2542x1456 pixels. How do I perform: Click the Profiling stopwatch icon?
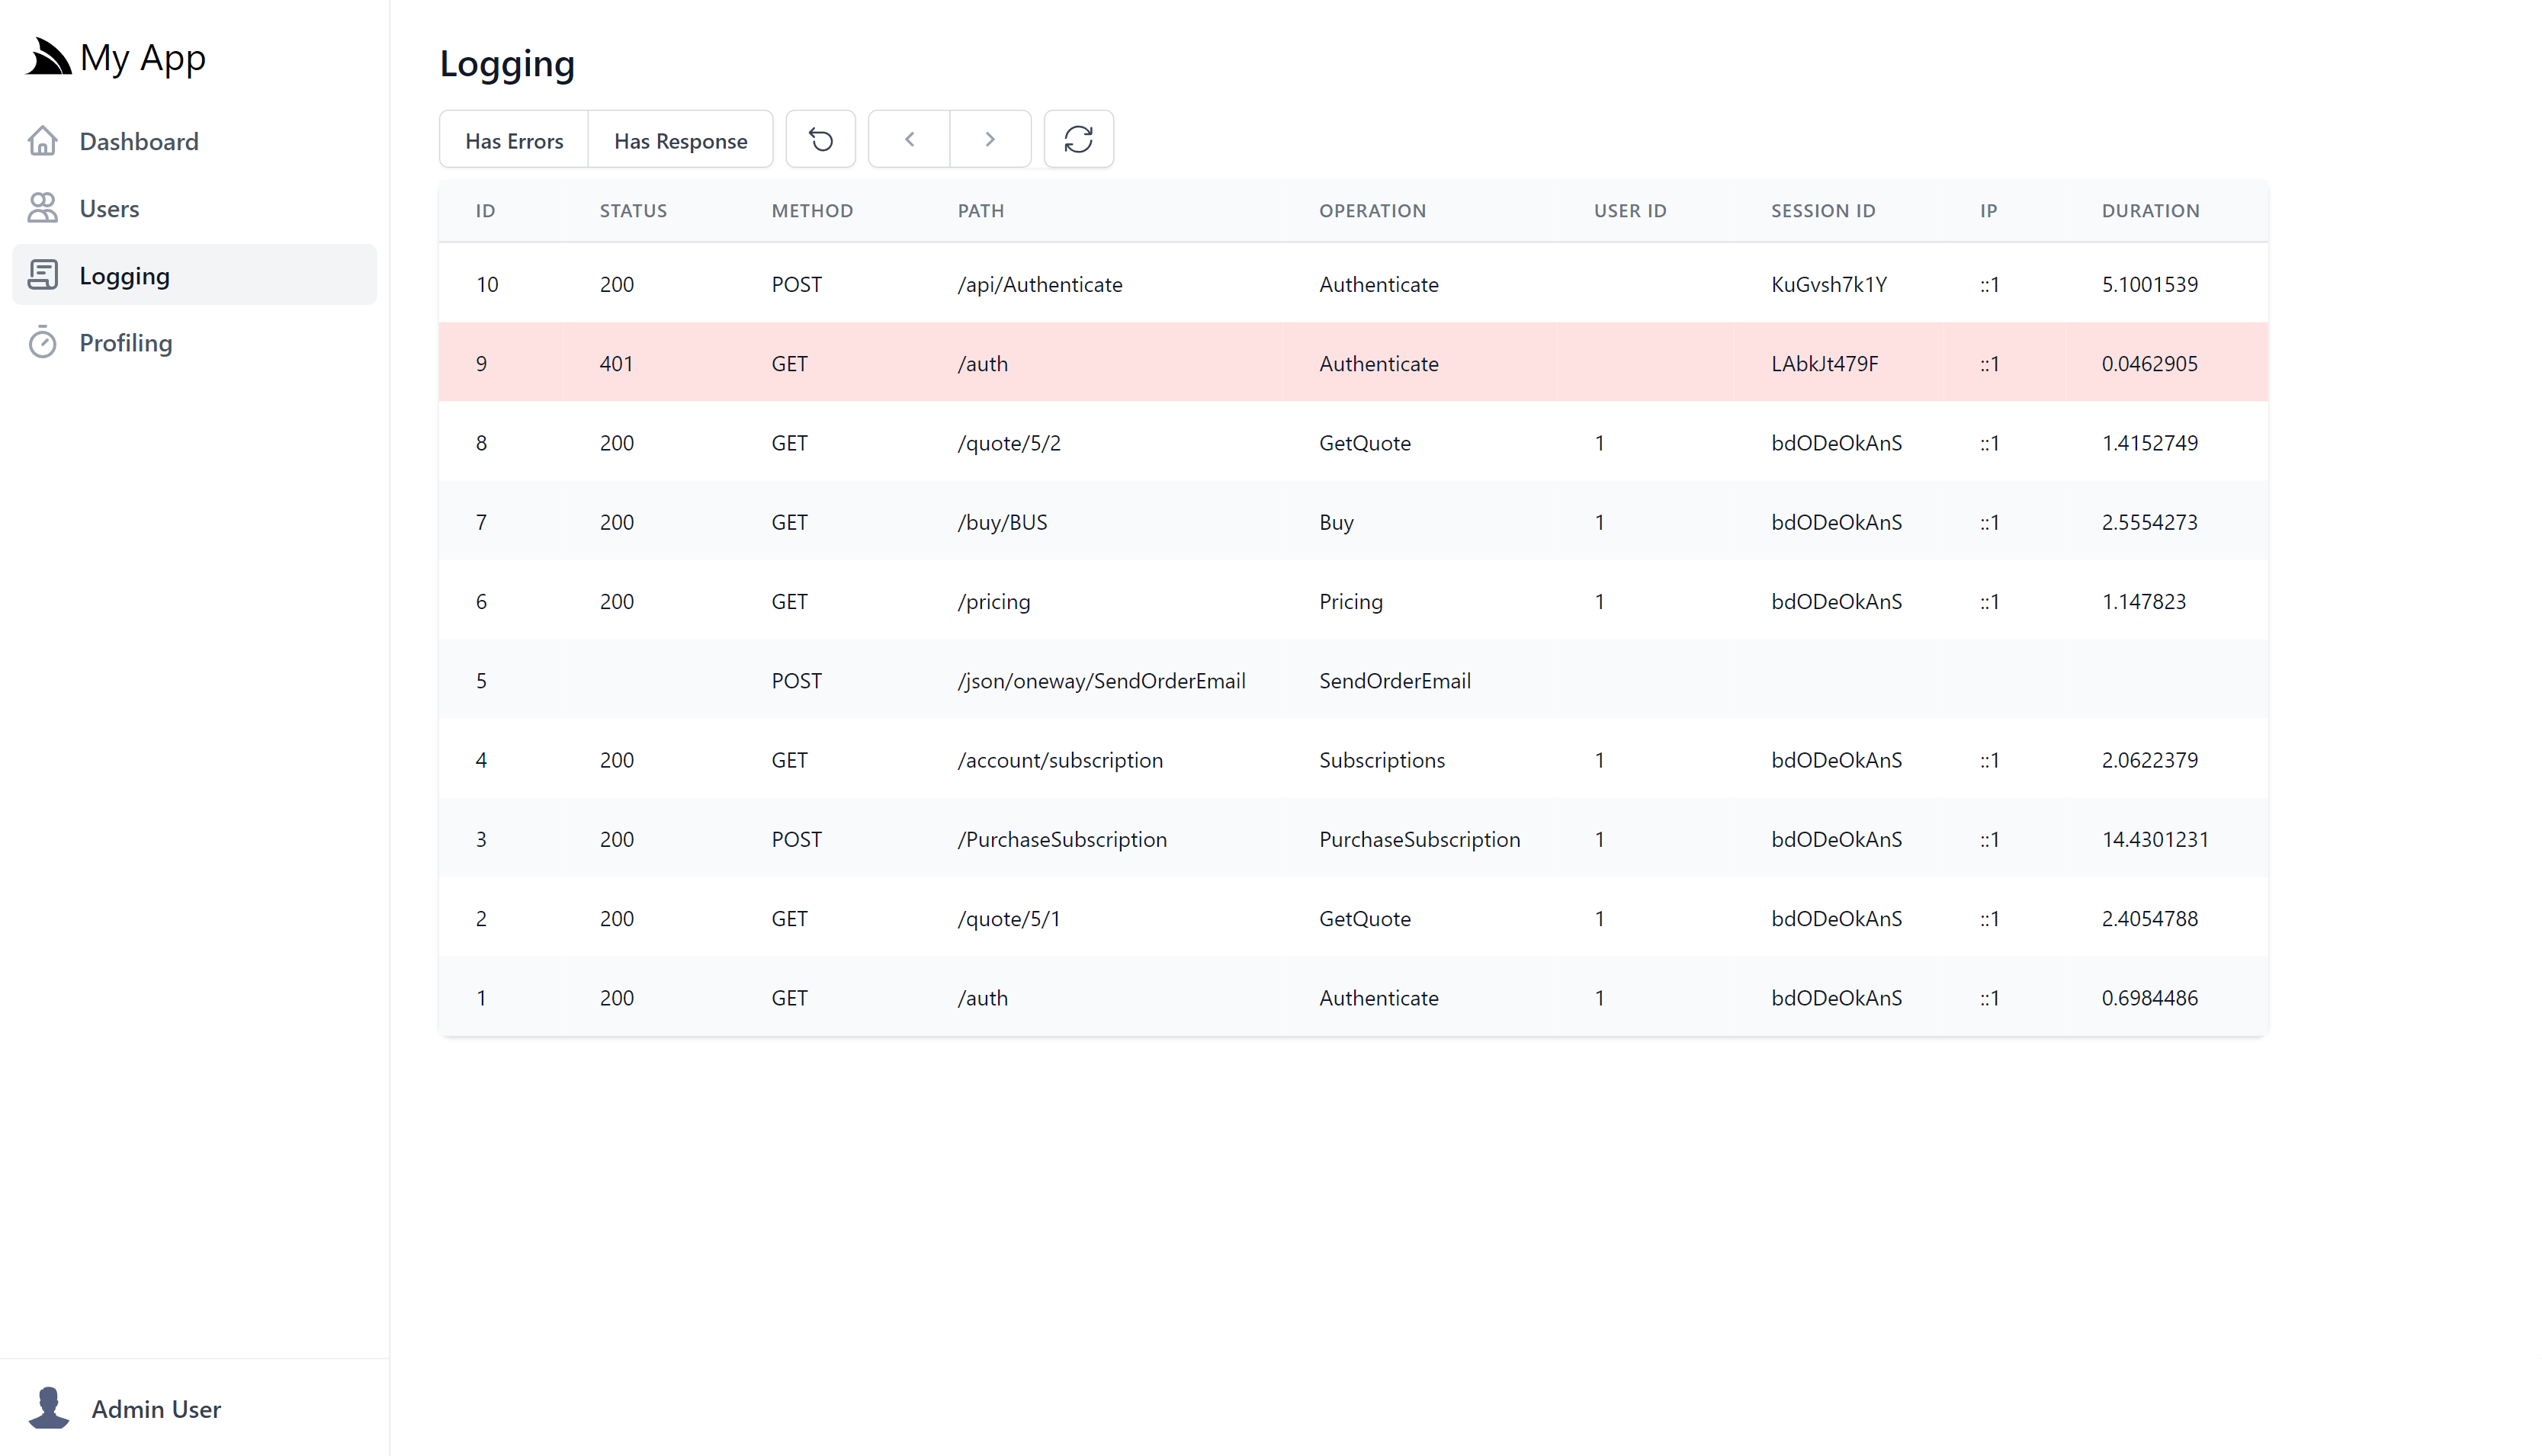[x=43, y=342]
